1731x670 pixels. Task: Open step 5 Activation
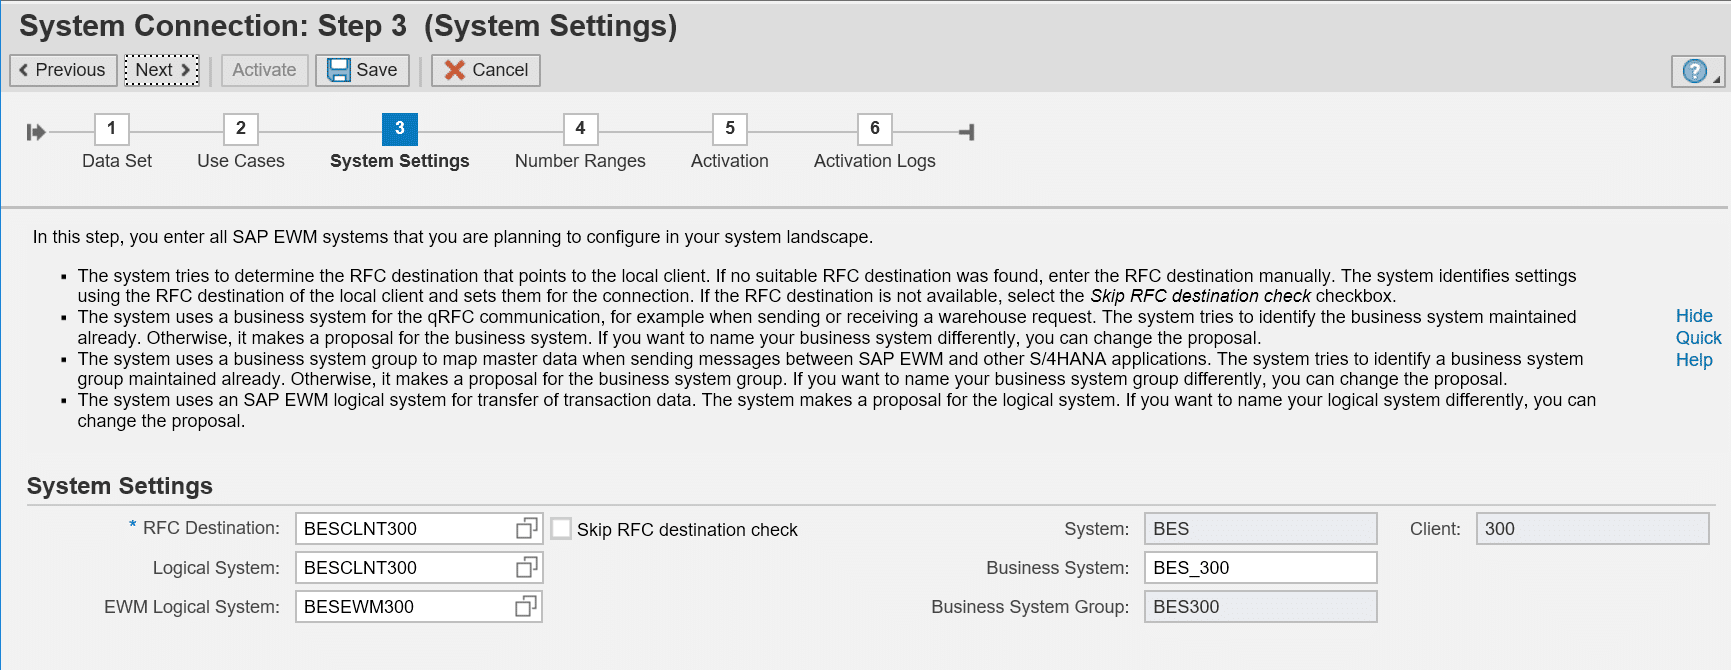click(729, 129)
